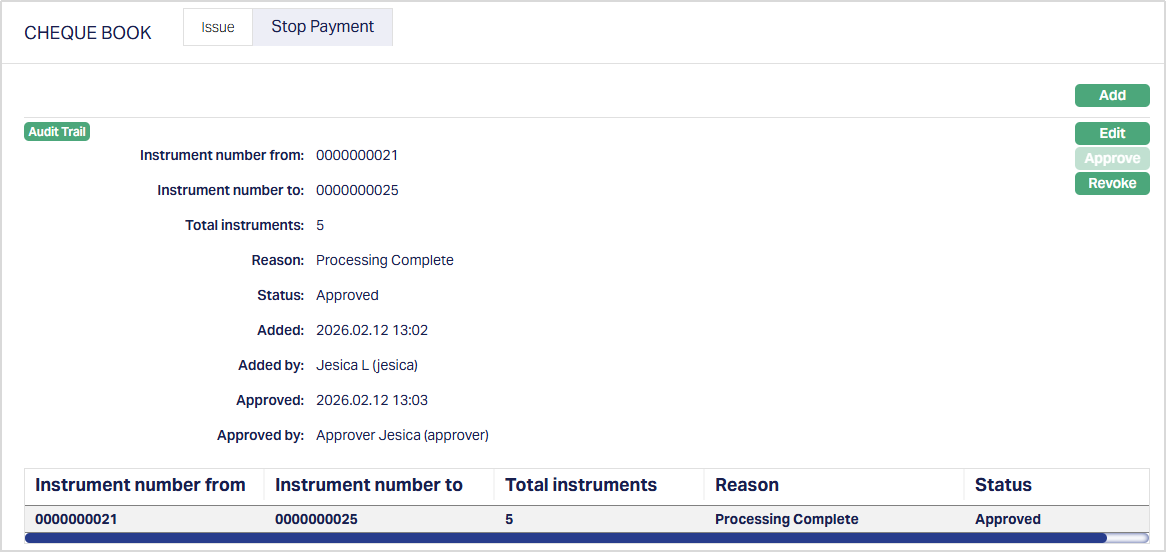The image size is (1166, 552).
Task: Click the Approved by value Approver Jesica
Action: coord(402,435)
